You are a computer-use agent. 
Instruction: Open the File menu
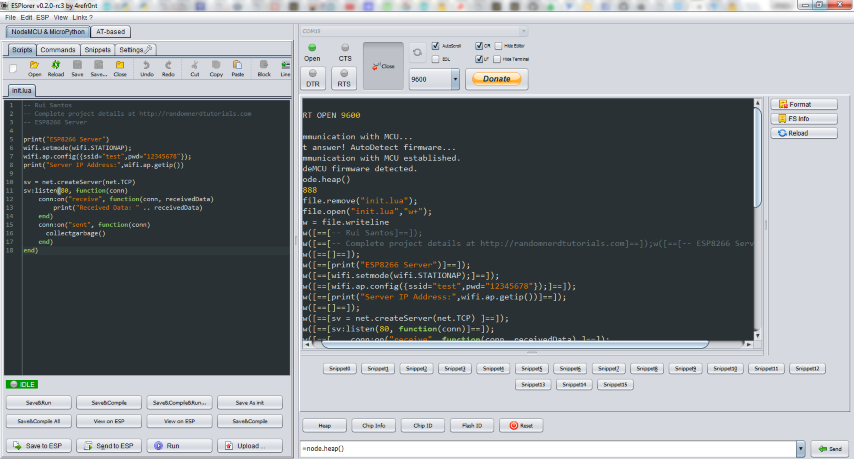coord(10,17)
